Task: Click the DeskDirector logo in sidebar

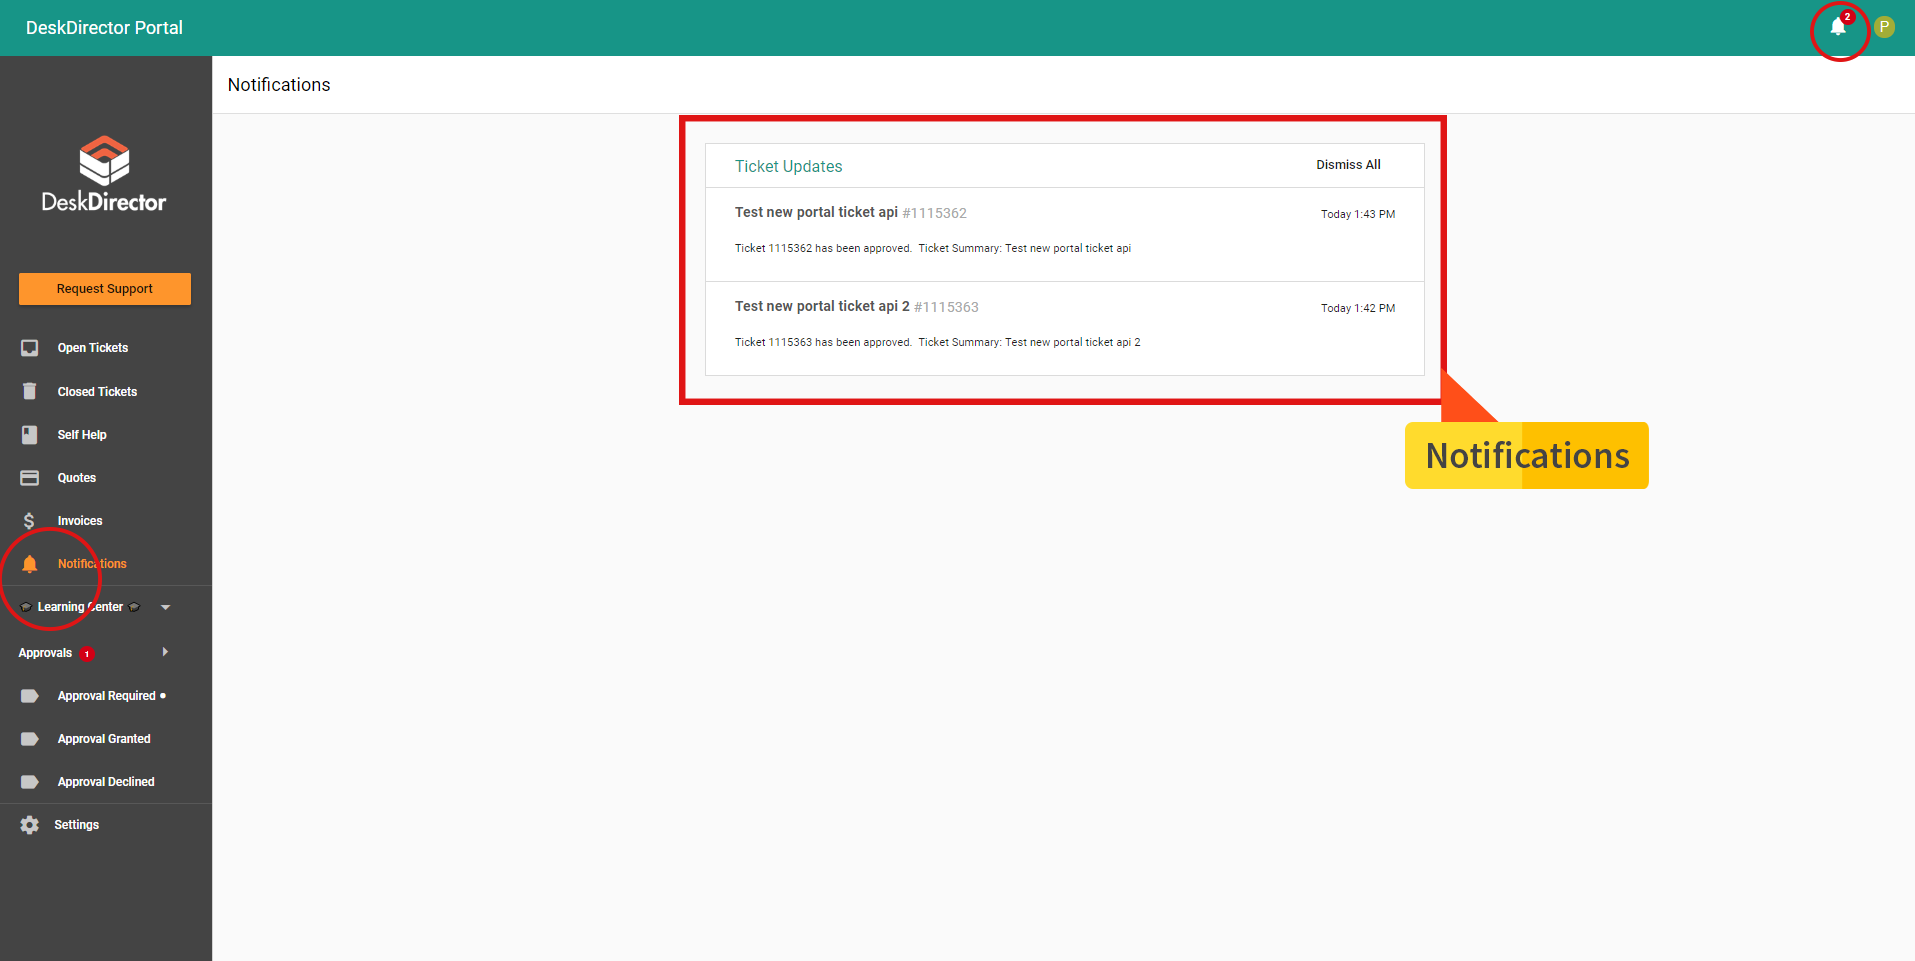Action: point(104,174)
